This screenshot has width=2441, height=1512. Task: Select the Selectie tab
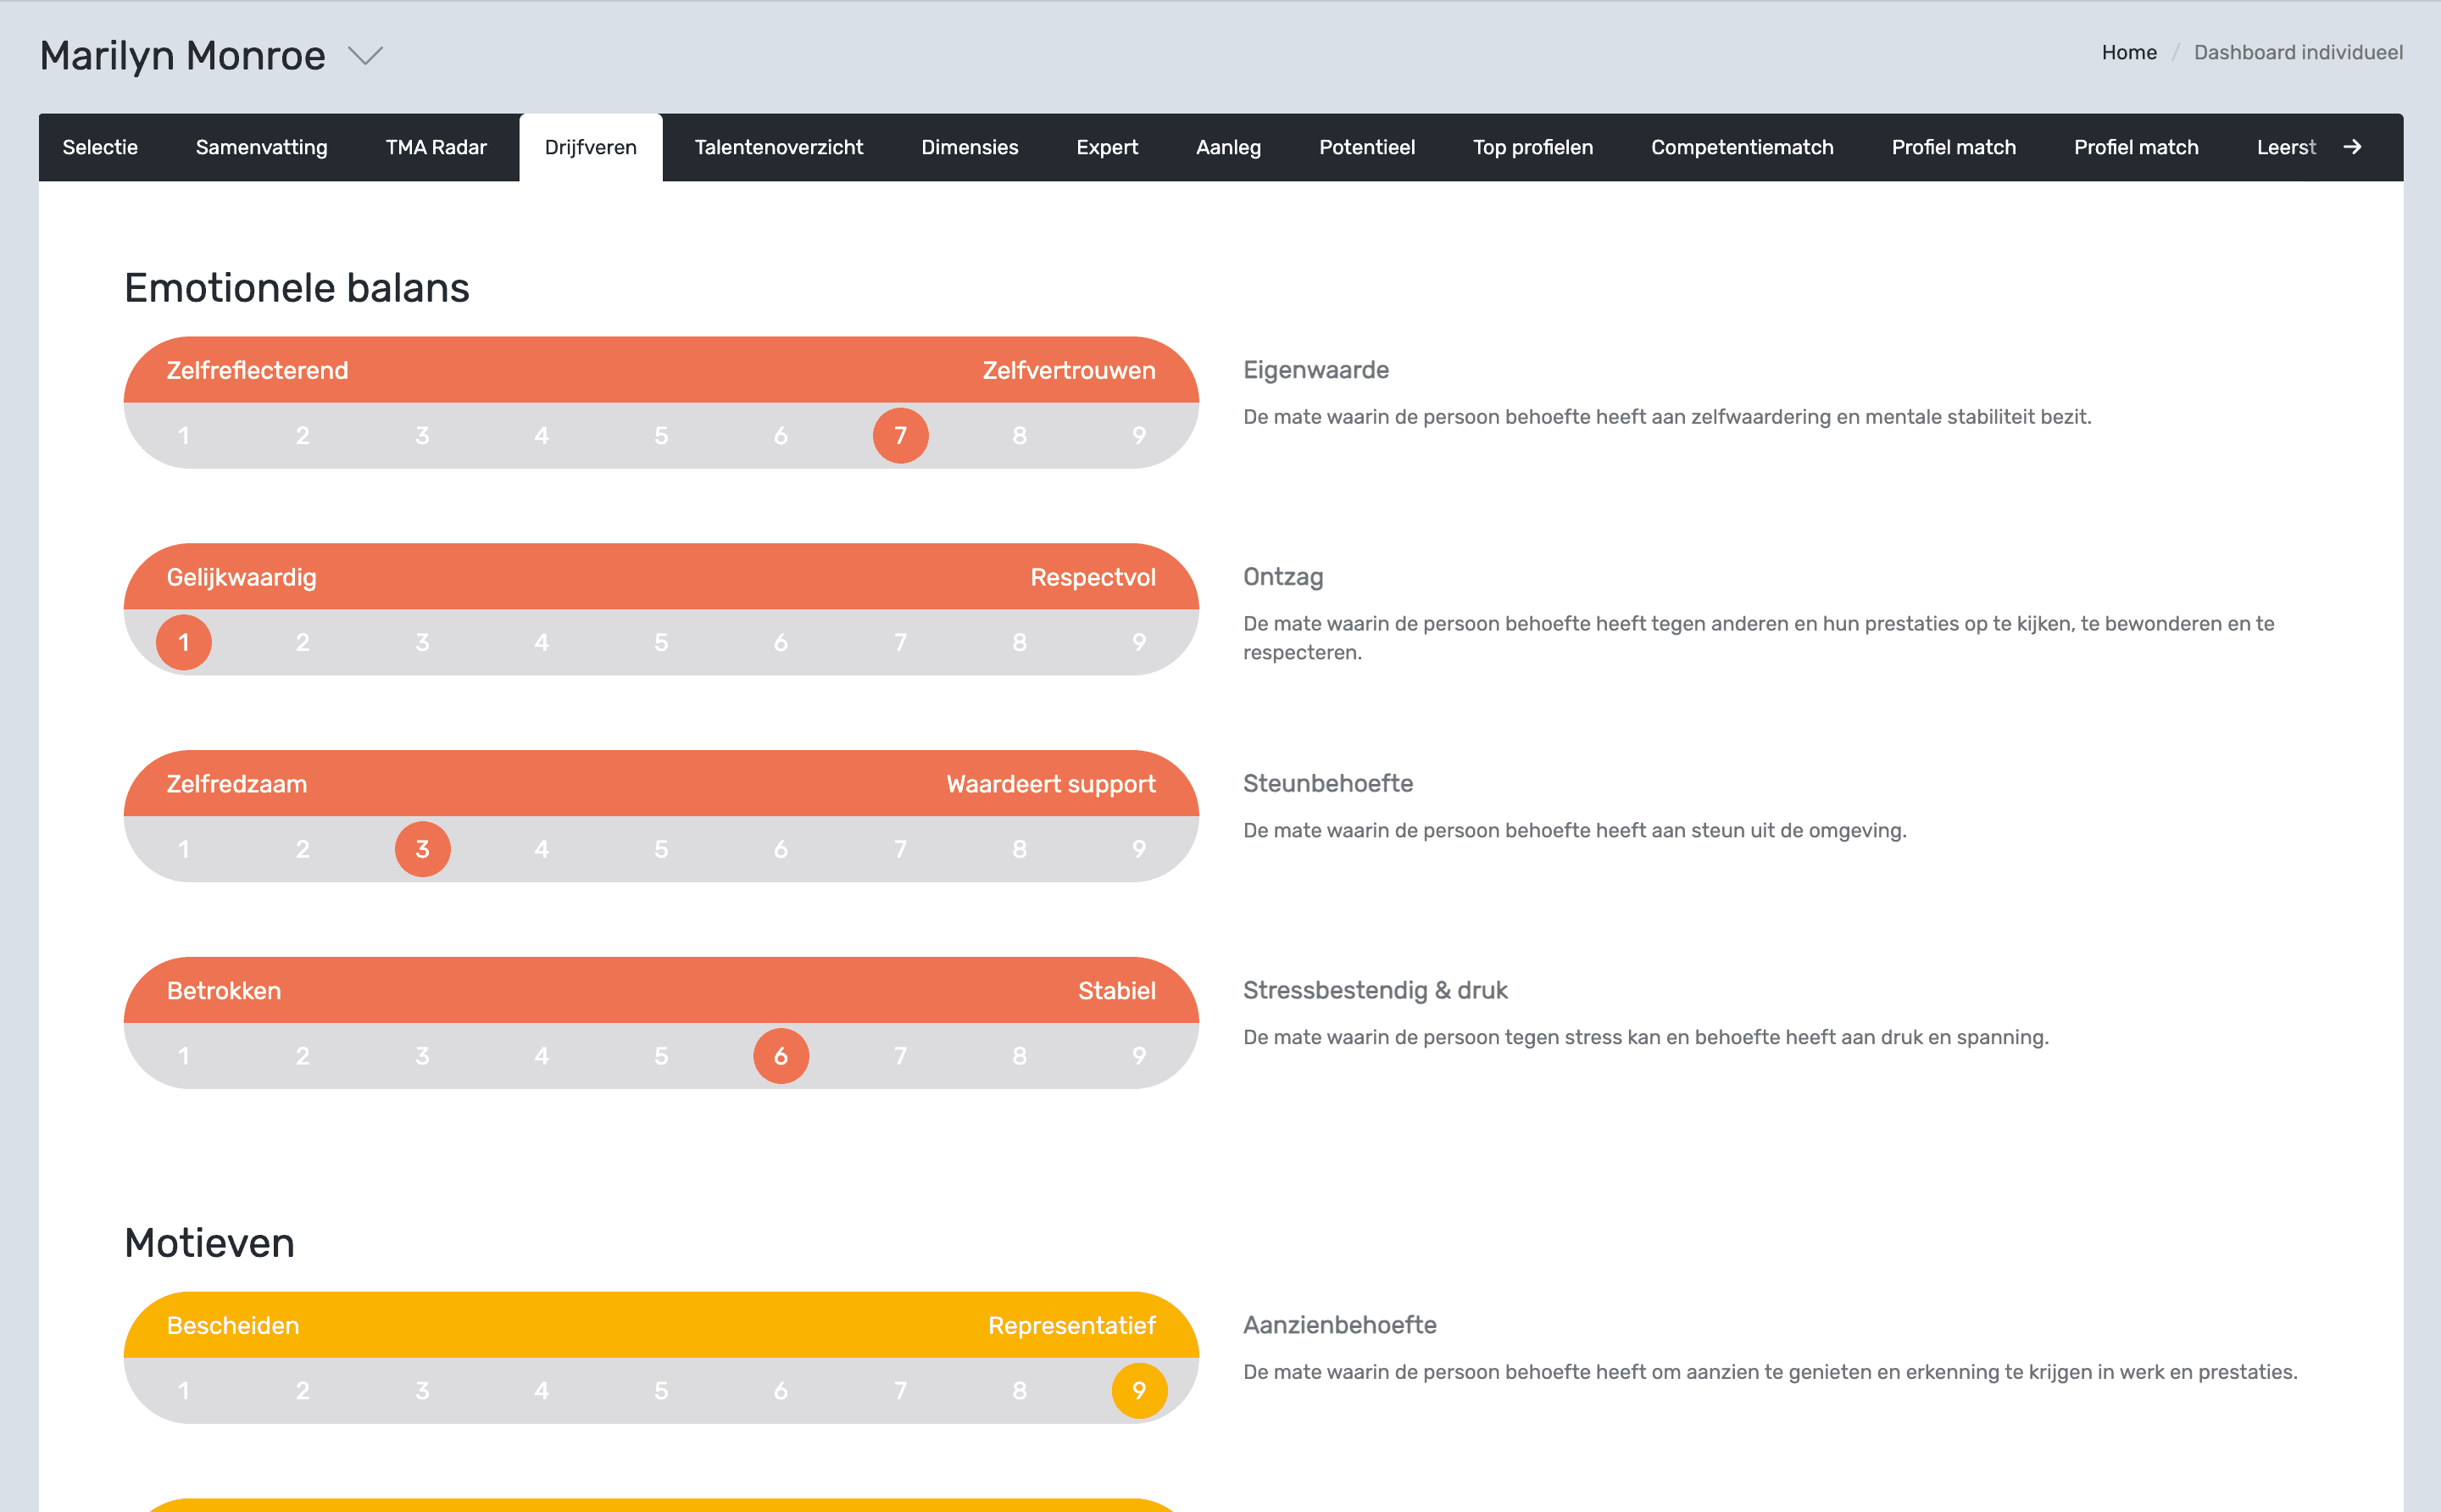(100, 147)
